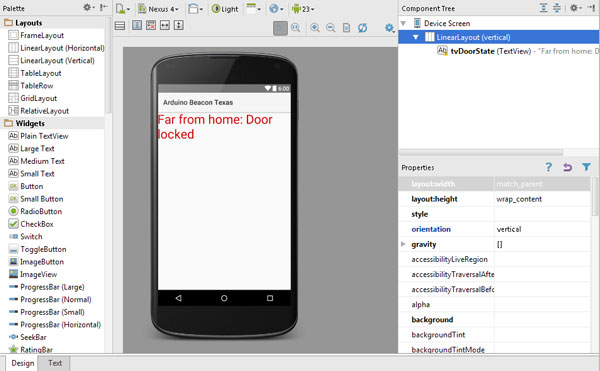Pick the ImageView widget from palette
This screenshot has width=600, height=371.
point(33,275)
